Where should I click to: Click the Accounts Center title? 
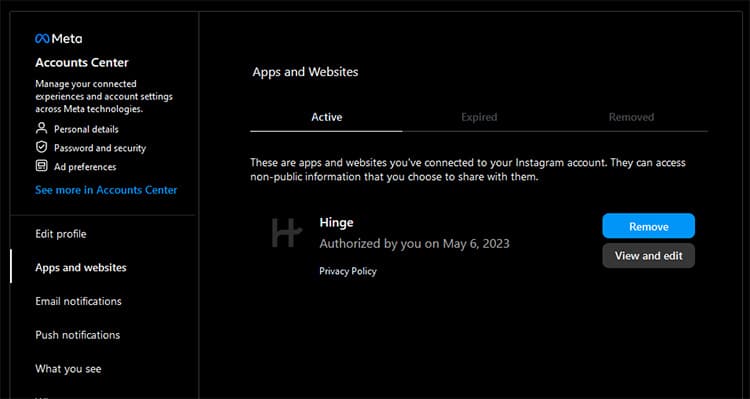[x=82, y=63]
